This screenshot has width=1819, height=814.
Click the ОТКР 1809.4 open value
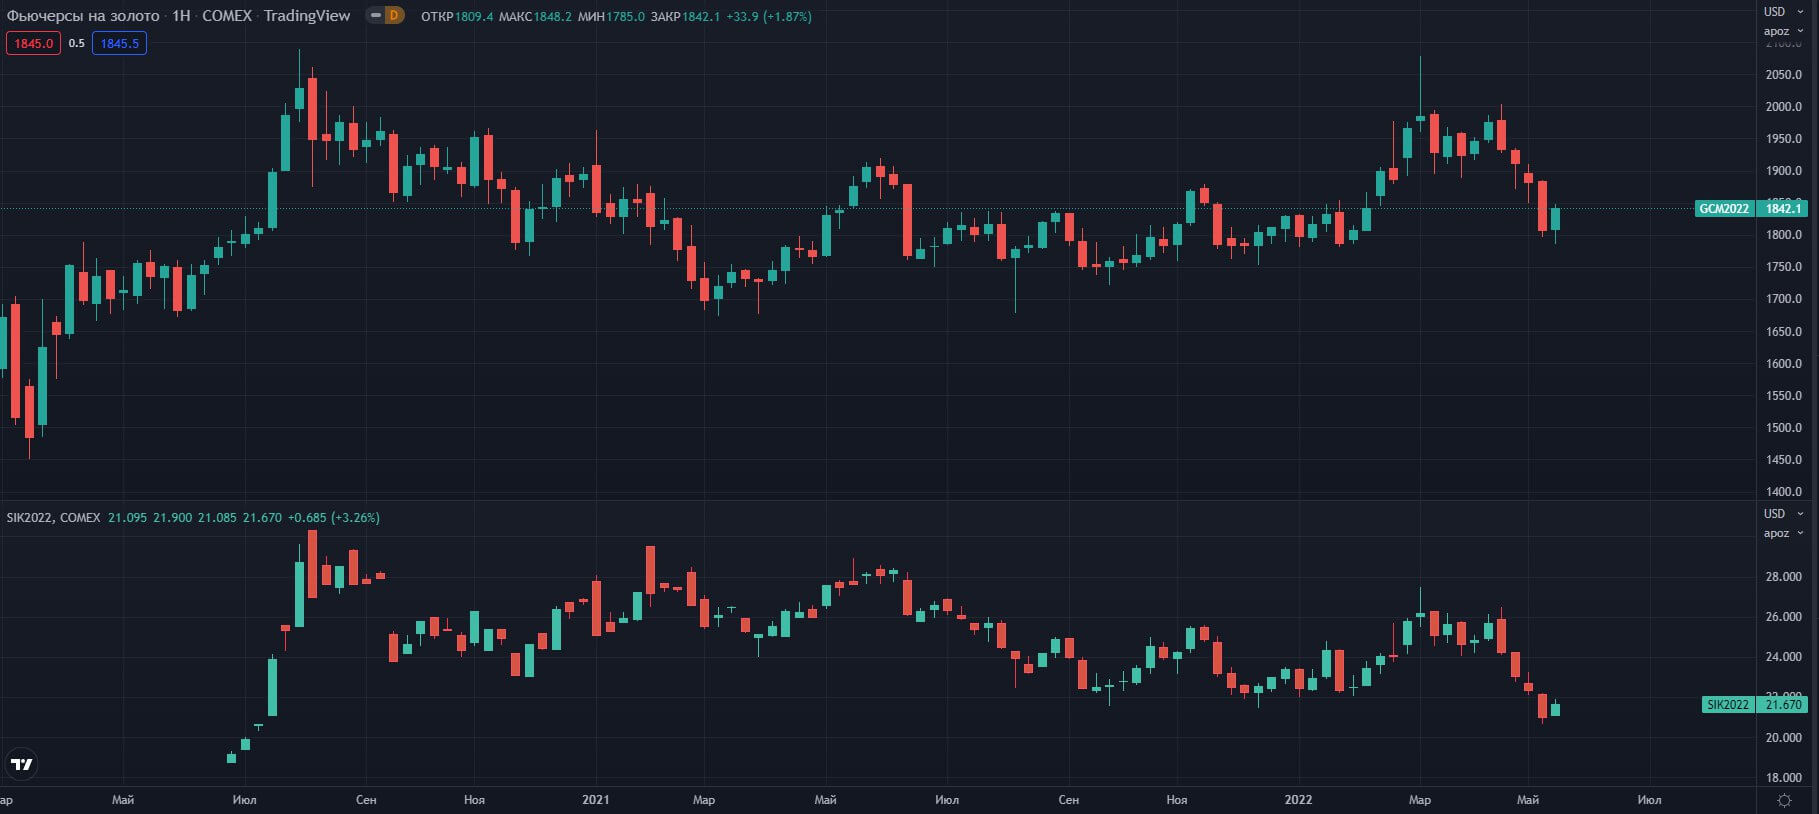(457, 17)
